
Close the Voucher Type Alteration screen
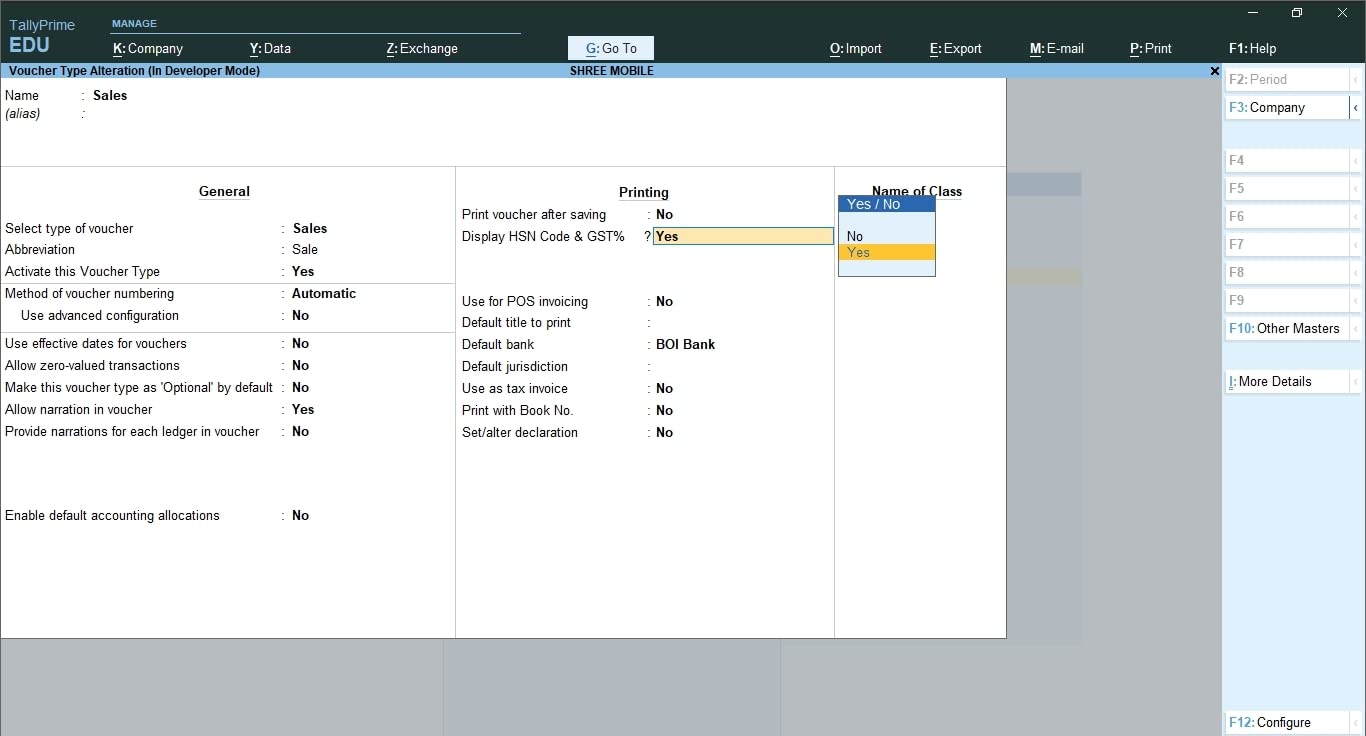[1215, 71]
